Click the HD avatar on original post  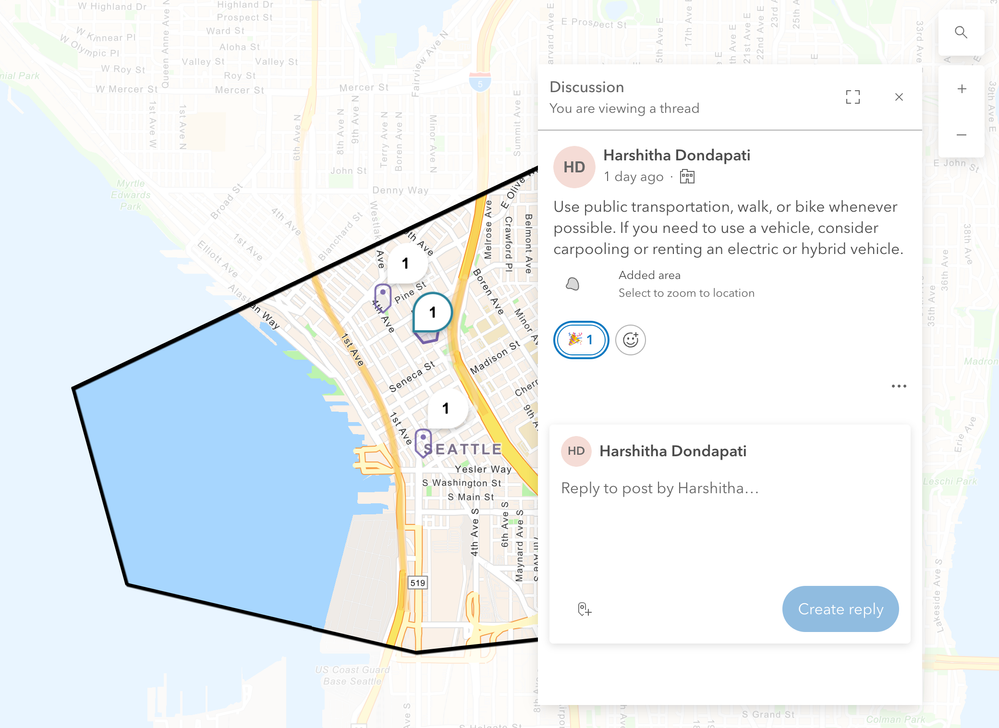tap(574, 167)
